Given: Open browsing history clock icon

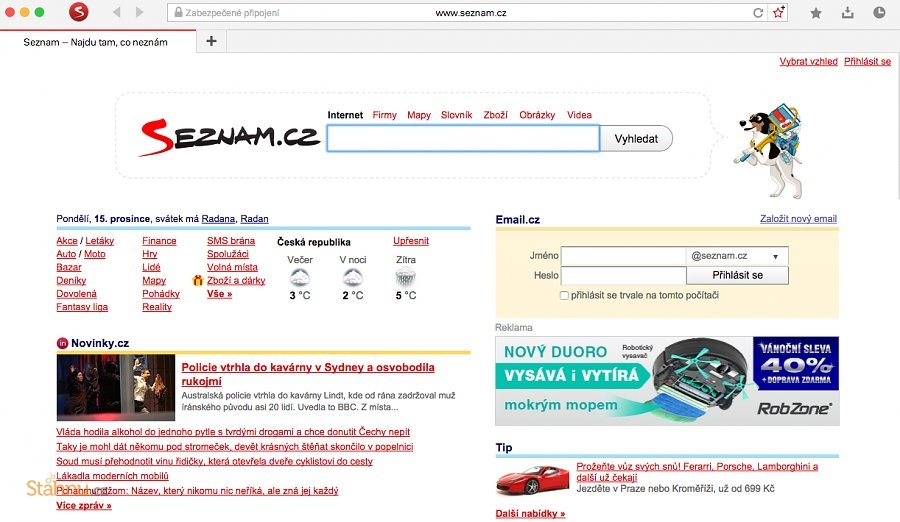Looking at the screenshot, I should (879, 12).
